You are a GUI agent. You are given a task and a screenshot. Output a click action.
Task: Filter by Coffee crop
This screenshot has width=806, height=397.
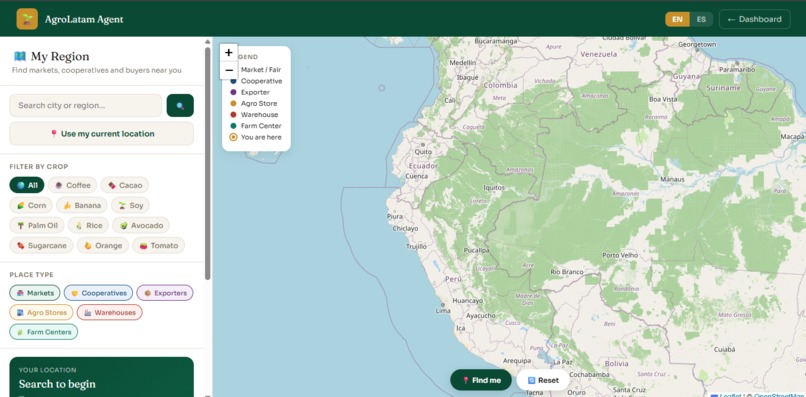[72, 185]
